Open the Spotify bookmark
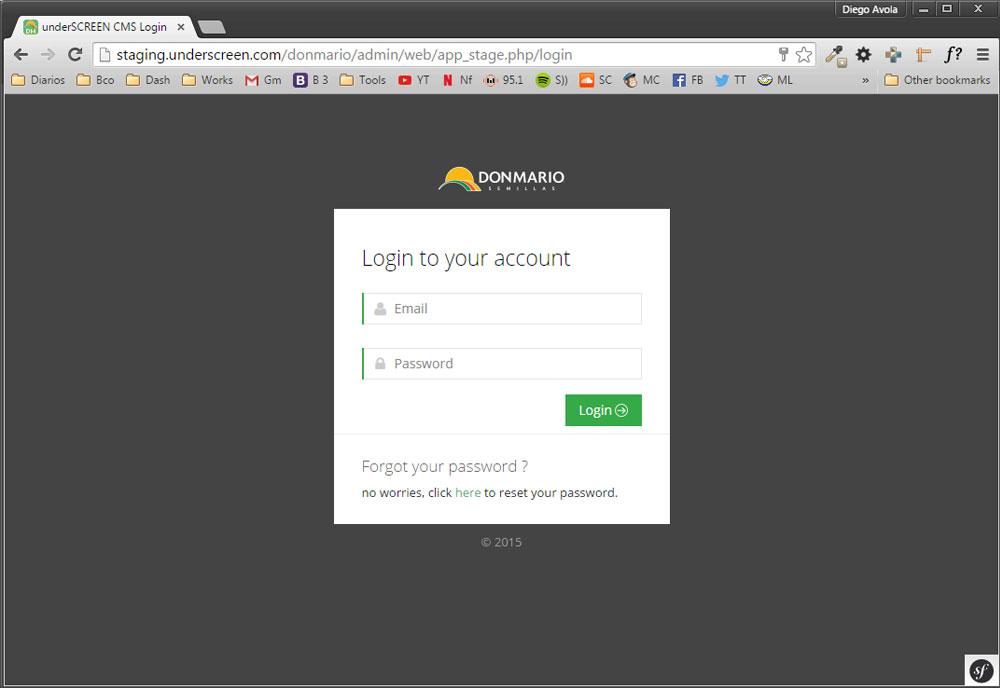The height and width of the screenshot is (688, 1000). click(552, 80)
